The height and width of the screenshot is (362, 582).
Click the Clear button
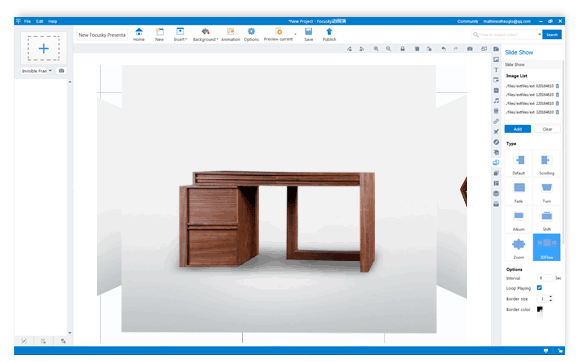tap(547, 129)
